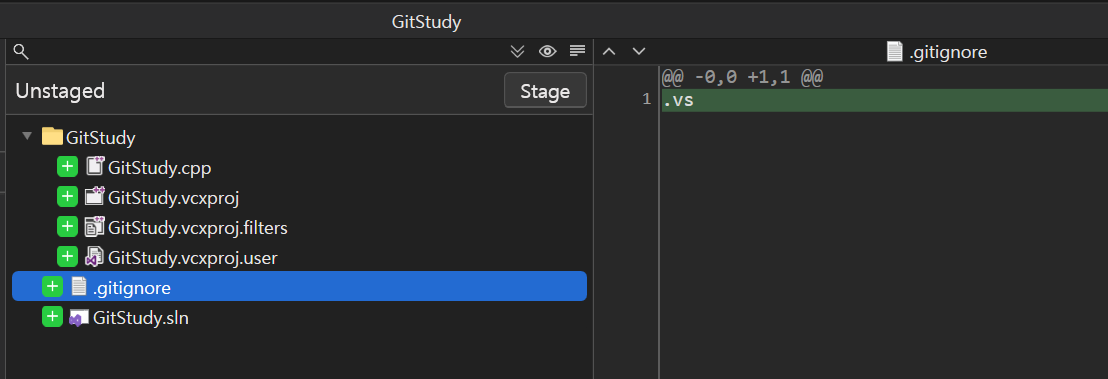Go to previous diff with up arrow
This screenshot has width=1108, height=379.
pyautogui.click(x=609, y=51)
